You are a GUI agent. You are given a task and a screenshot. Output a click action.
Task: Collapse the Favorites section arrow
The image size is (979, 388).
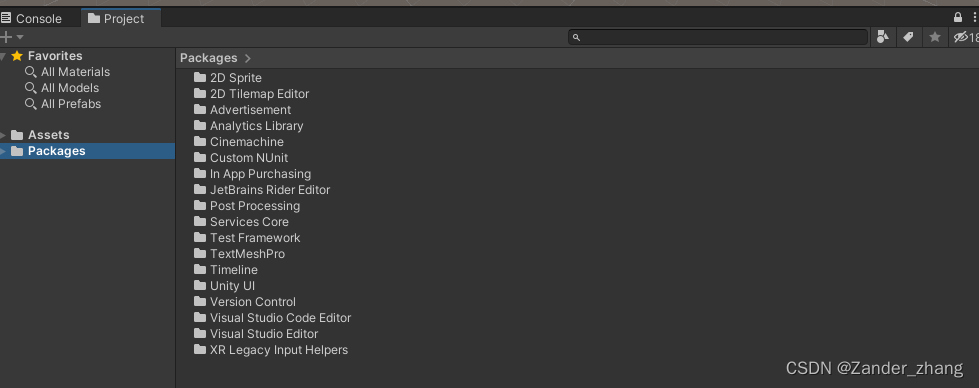click(x=4, y=56)
